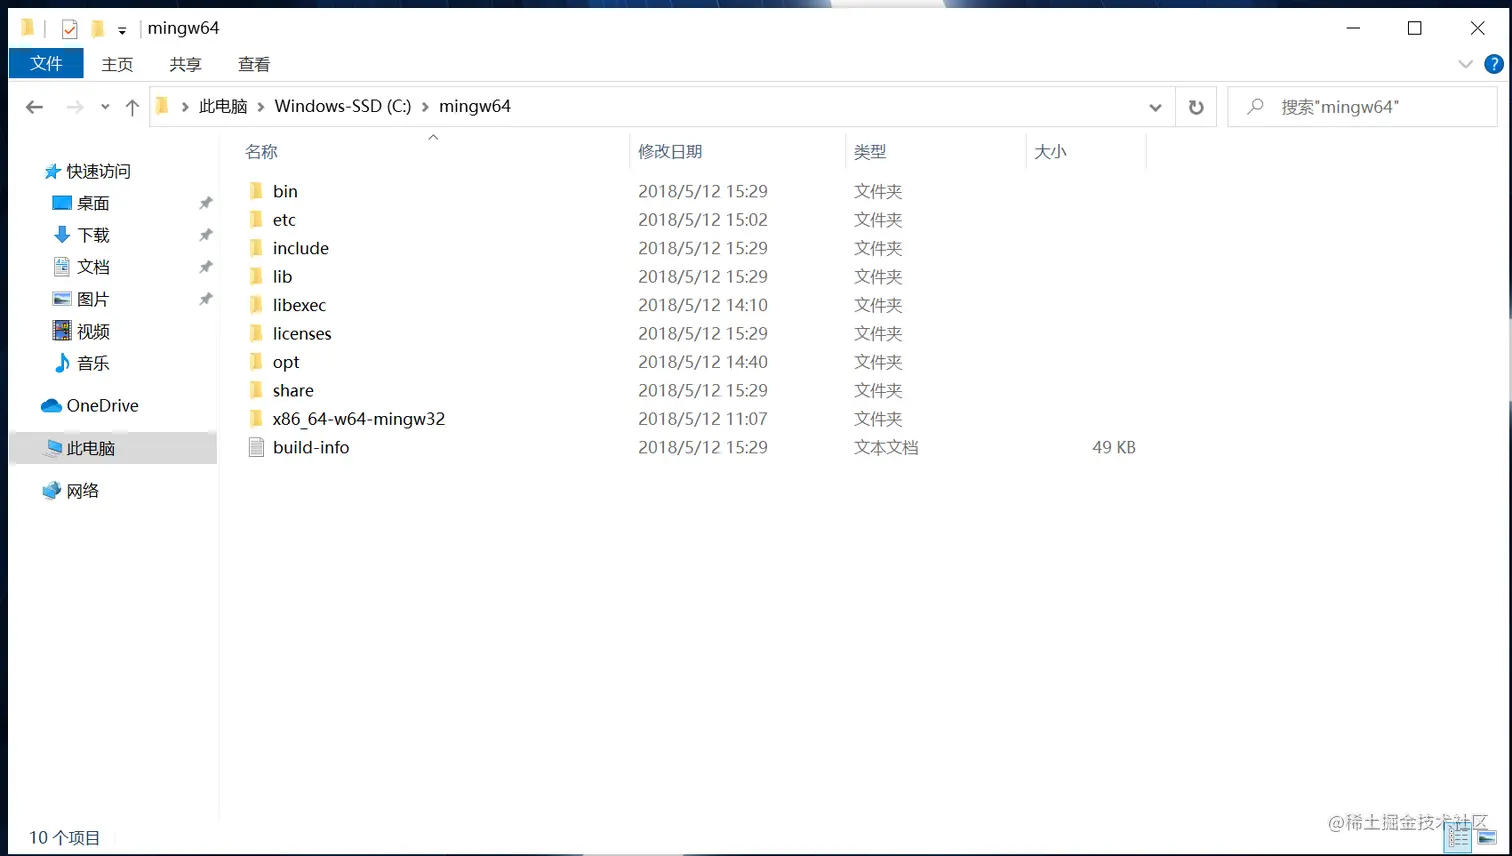Click inside the search mingw64 box
The width and height of the screenshot is (1512, 856).
click(x=1360, y=106)
